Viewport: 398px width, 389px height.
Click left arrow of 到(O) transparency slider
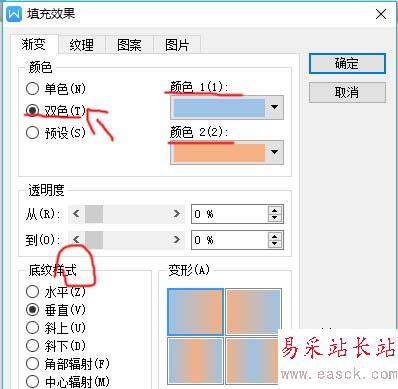(x=76, y=240)
